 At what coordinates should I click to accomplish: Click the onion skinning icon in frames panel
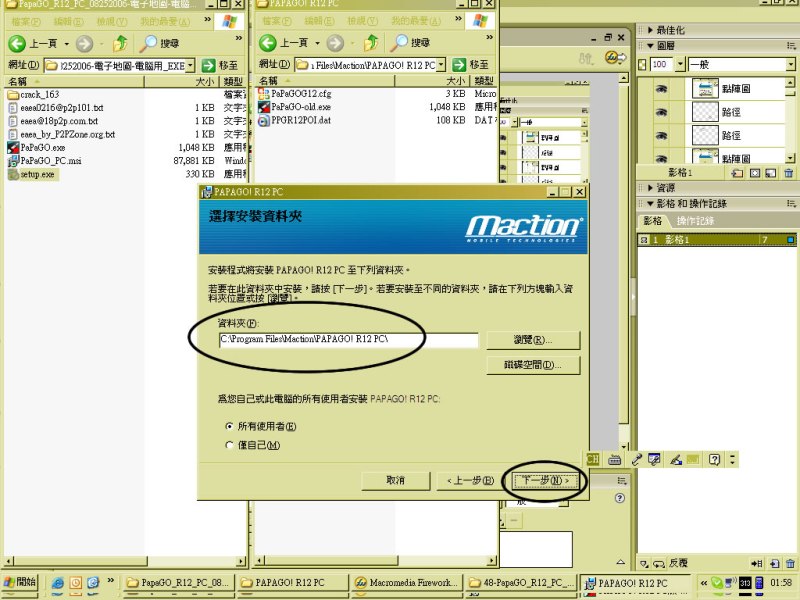[x=644, y=564]
